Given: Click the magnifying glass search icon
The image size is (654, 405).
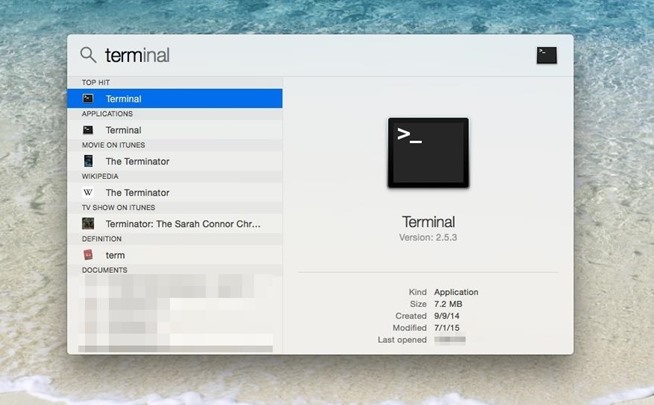Looking at the screenshot, I should tap(88, 55).
